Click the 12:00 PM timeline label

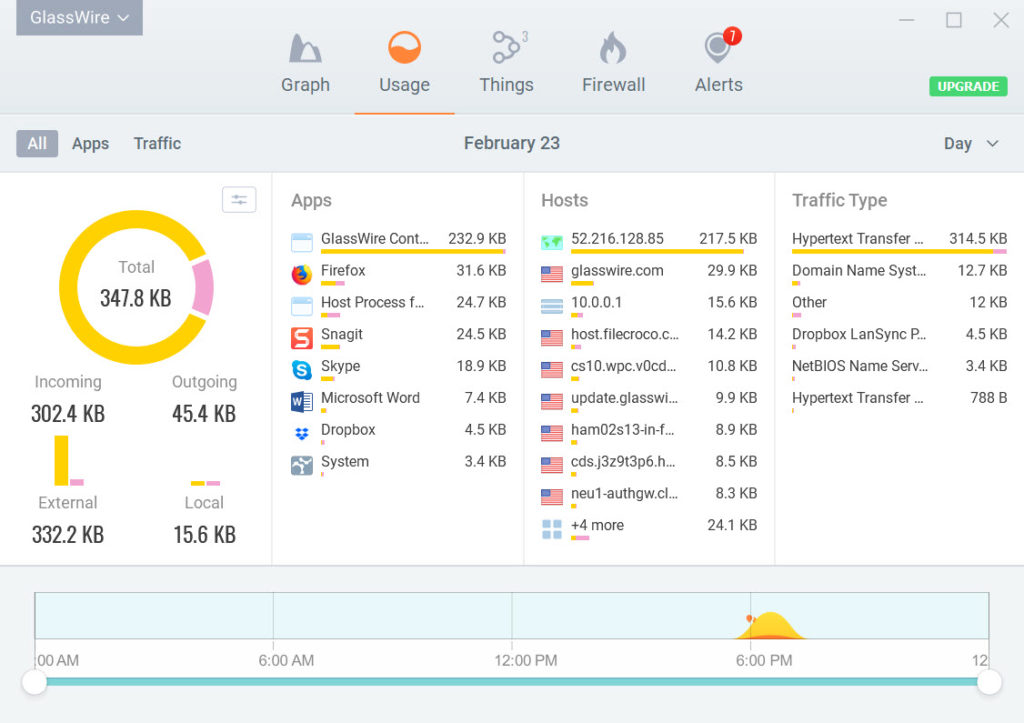coord(525,660)
